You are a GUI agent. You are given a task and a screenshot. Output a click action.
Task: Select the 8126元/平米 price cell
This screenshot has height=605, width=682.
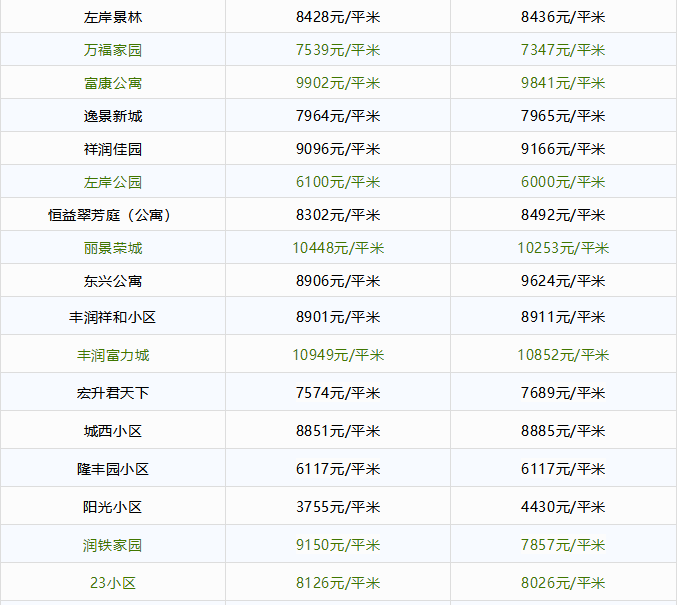338,582
